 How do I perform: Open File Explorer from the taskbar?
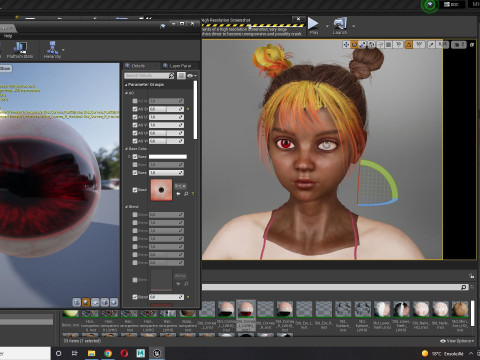pyautogui.click(x=91, y=353)
